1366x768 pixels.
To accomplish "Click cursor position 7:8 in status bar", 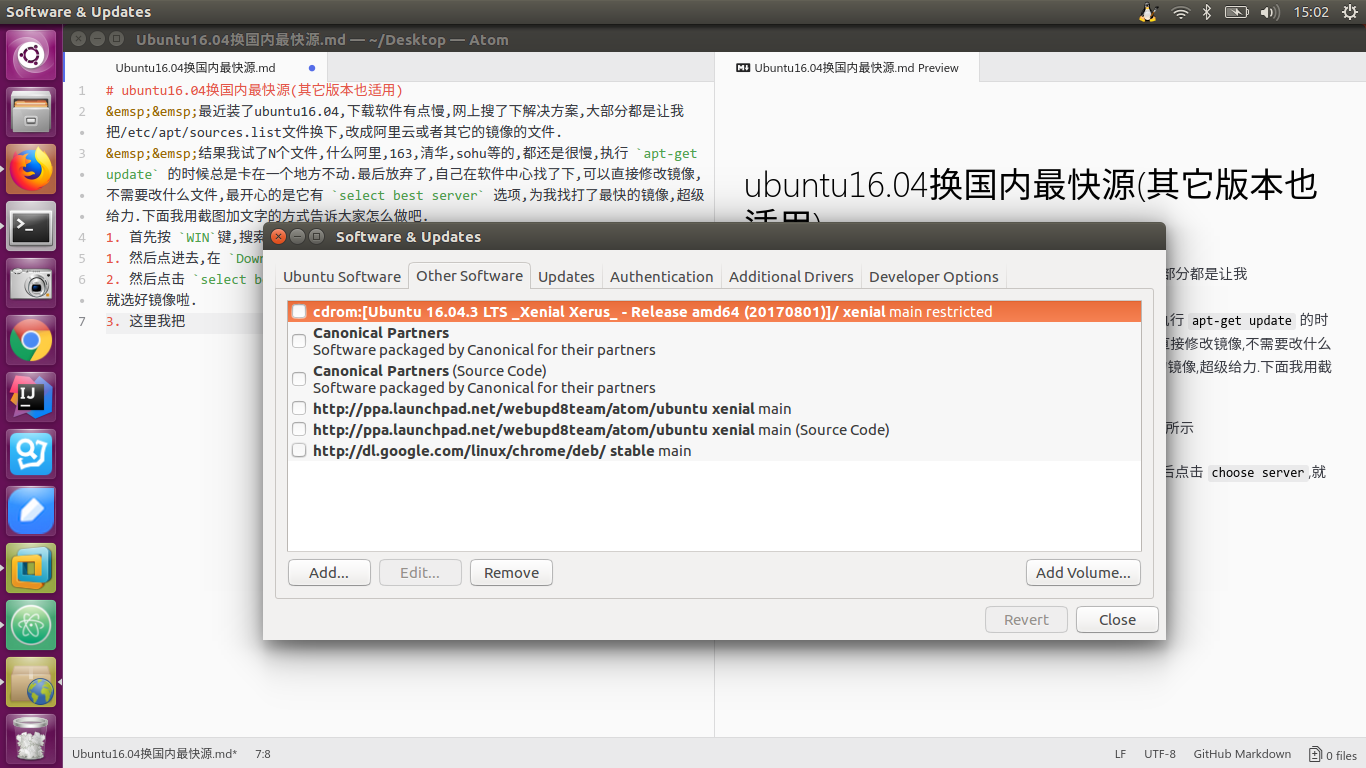I will coord(263,754).
